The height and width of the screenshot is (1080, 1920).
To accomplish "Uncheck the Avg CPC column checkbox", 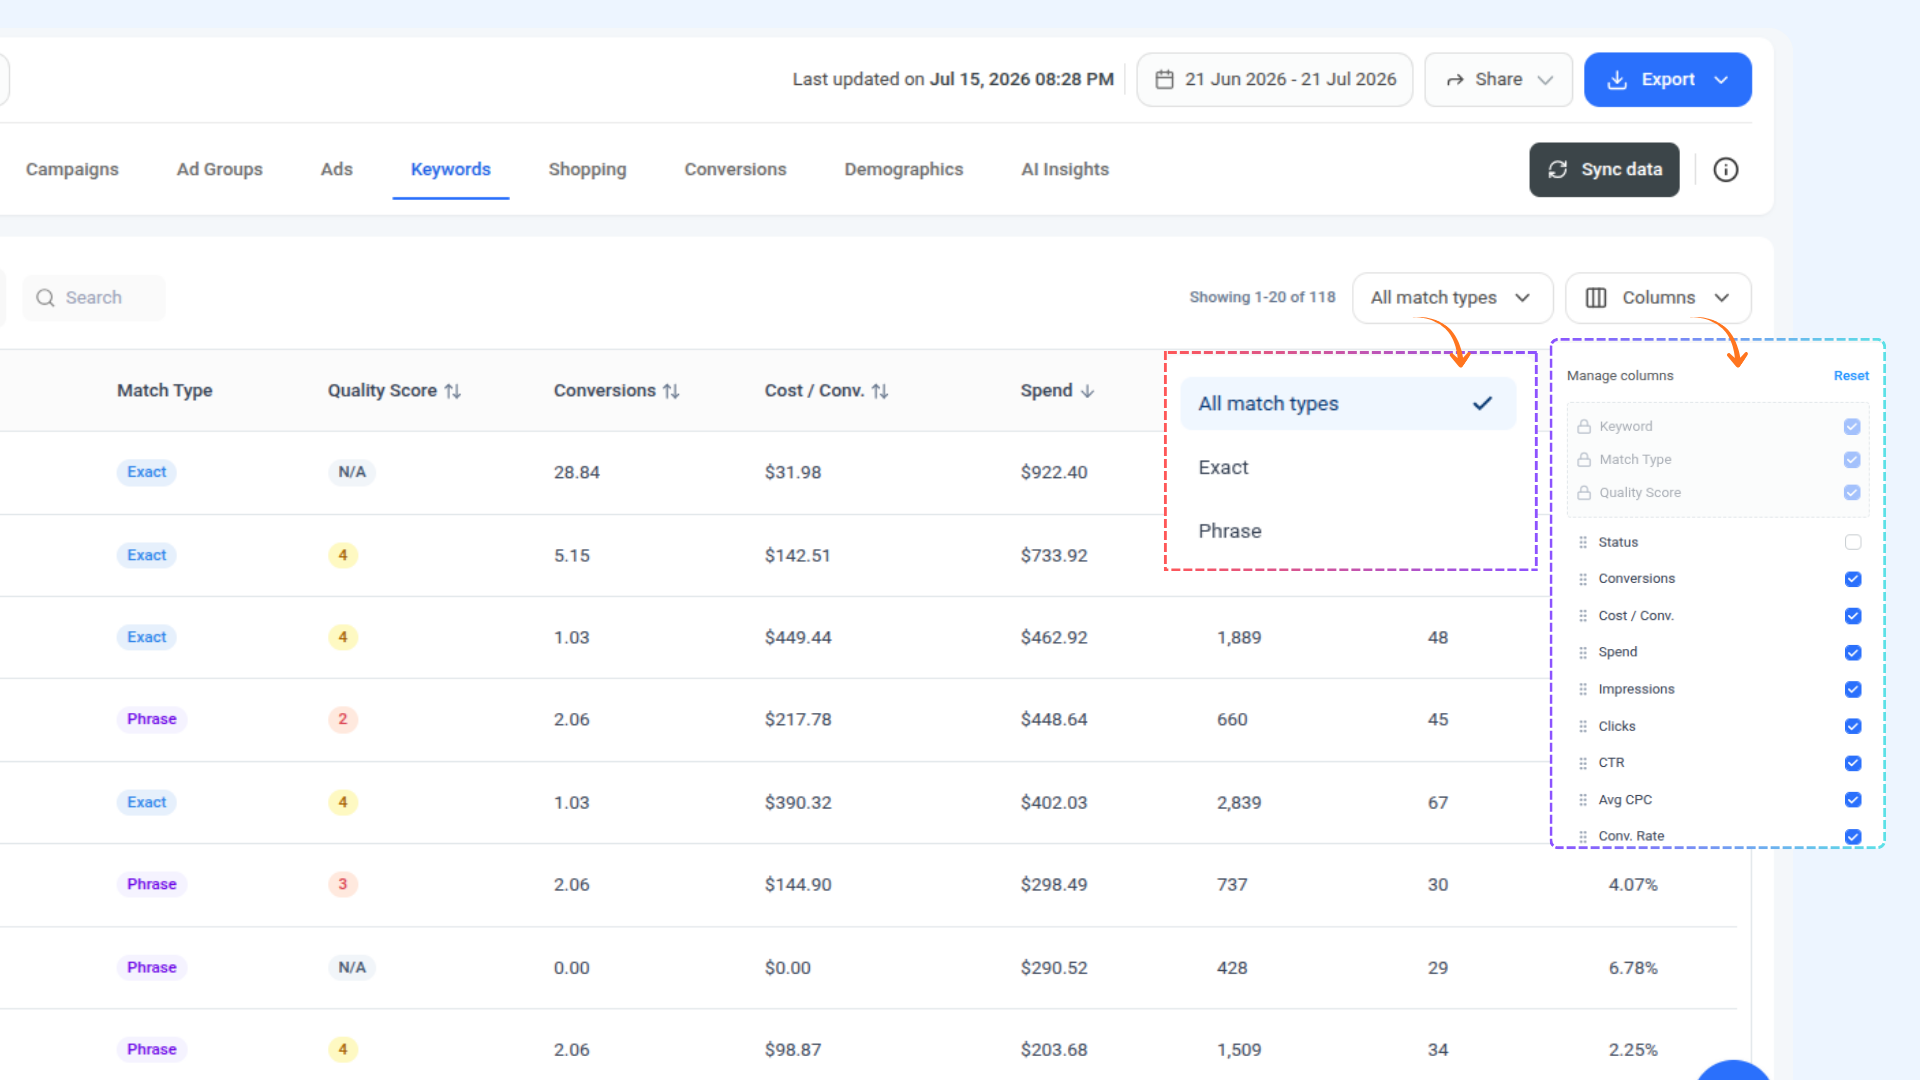I will point(1853,800).
